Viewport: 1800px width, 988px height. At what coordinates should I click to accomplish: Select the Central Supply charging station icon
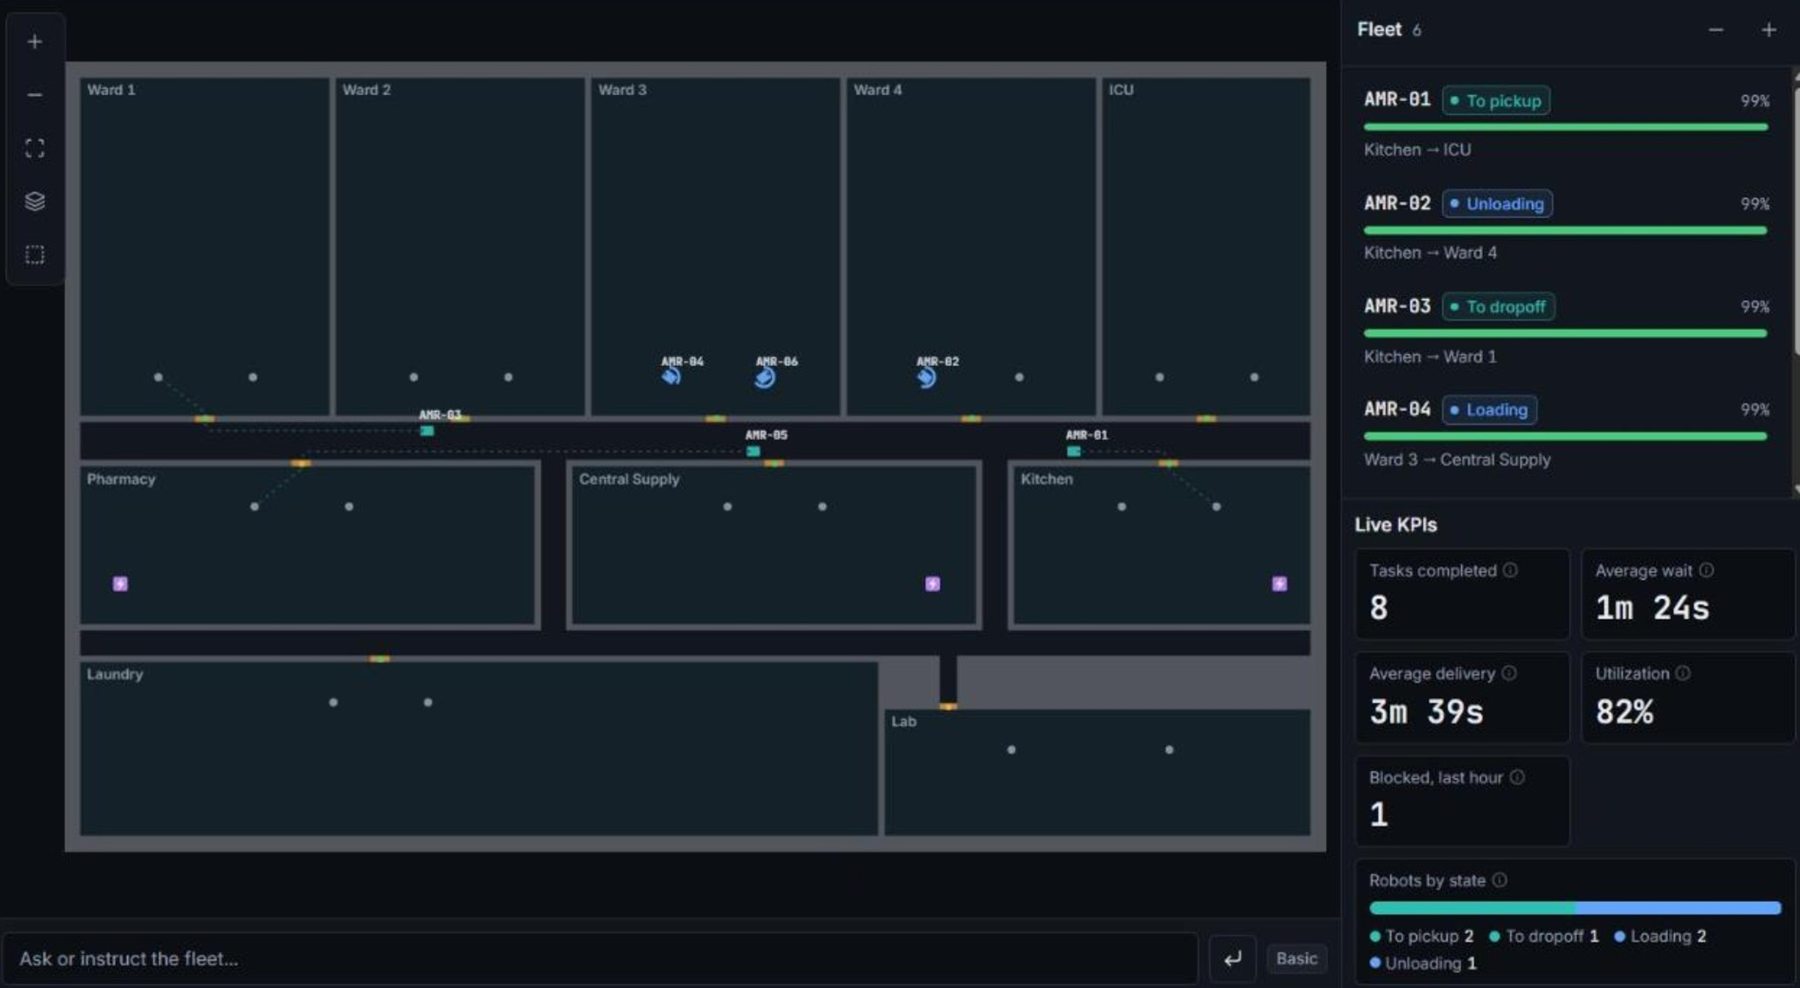(933, 584)
